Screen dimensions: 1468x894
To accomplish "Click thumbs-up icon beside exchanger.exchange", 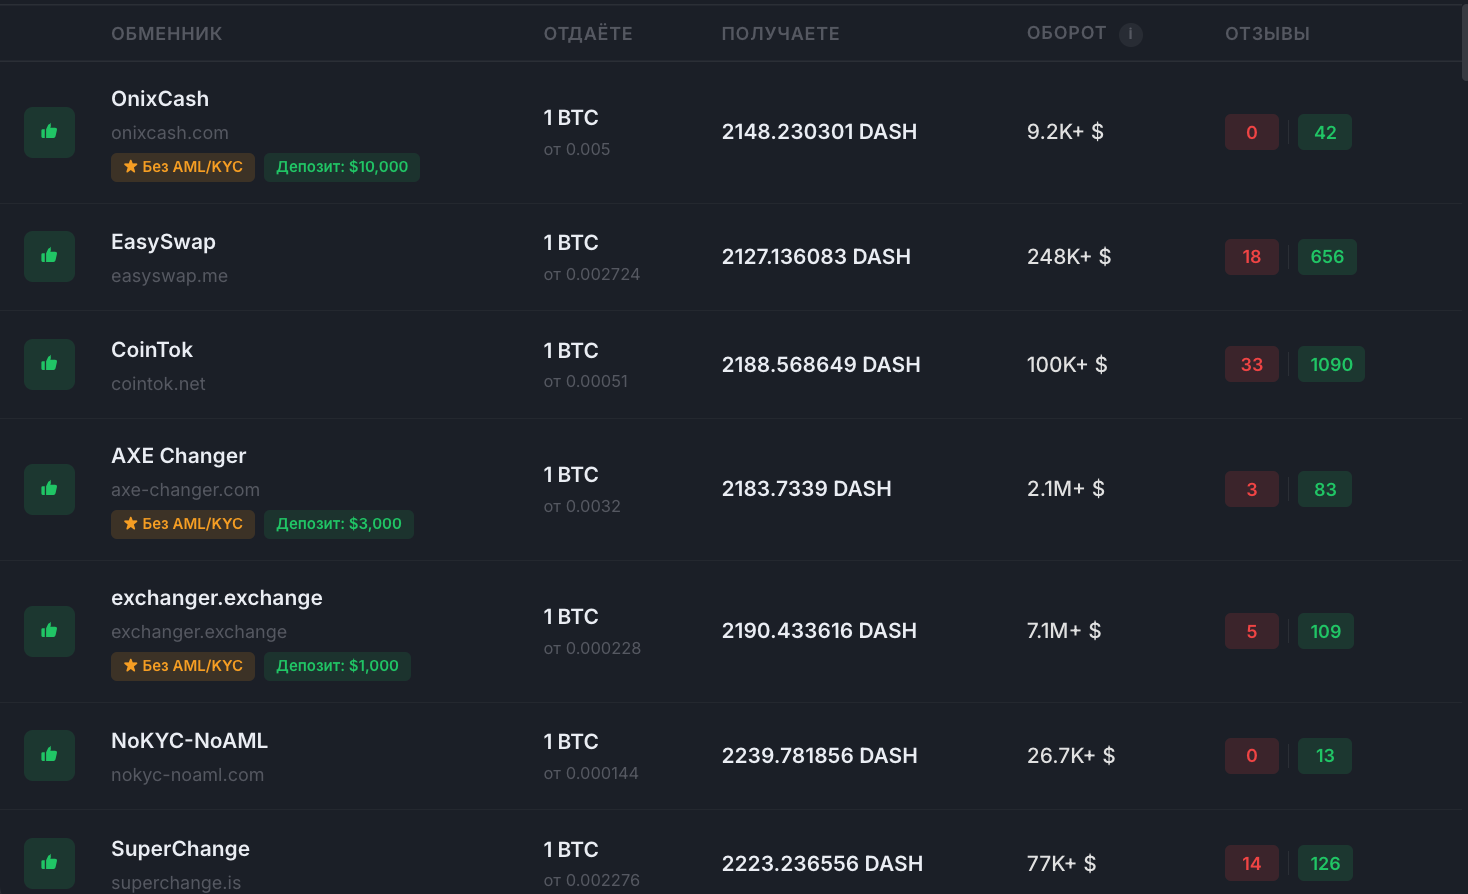I will (49, 631).
